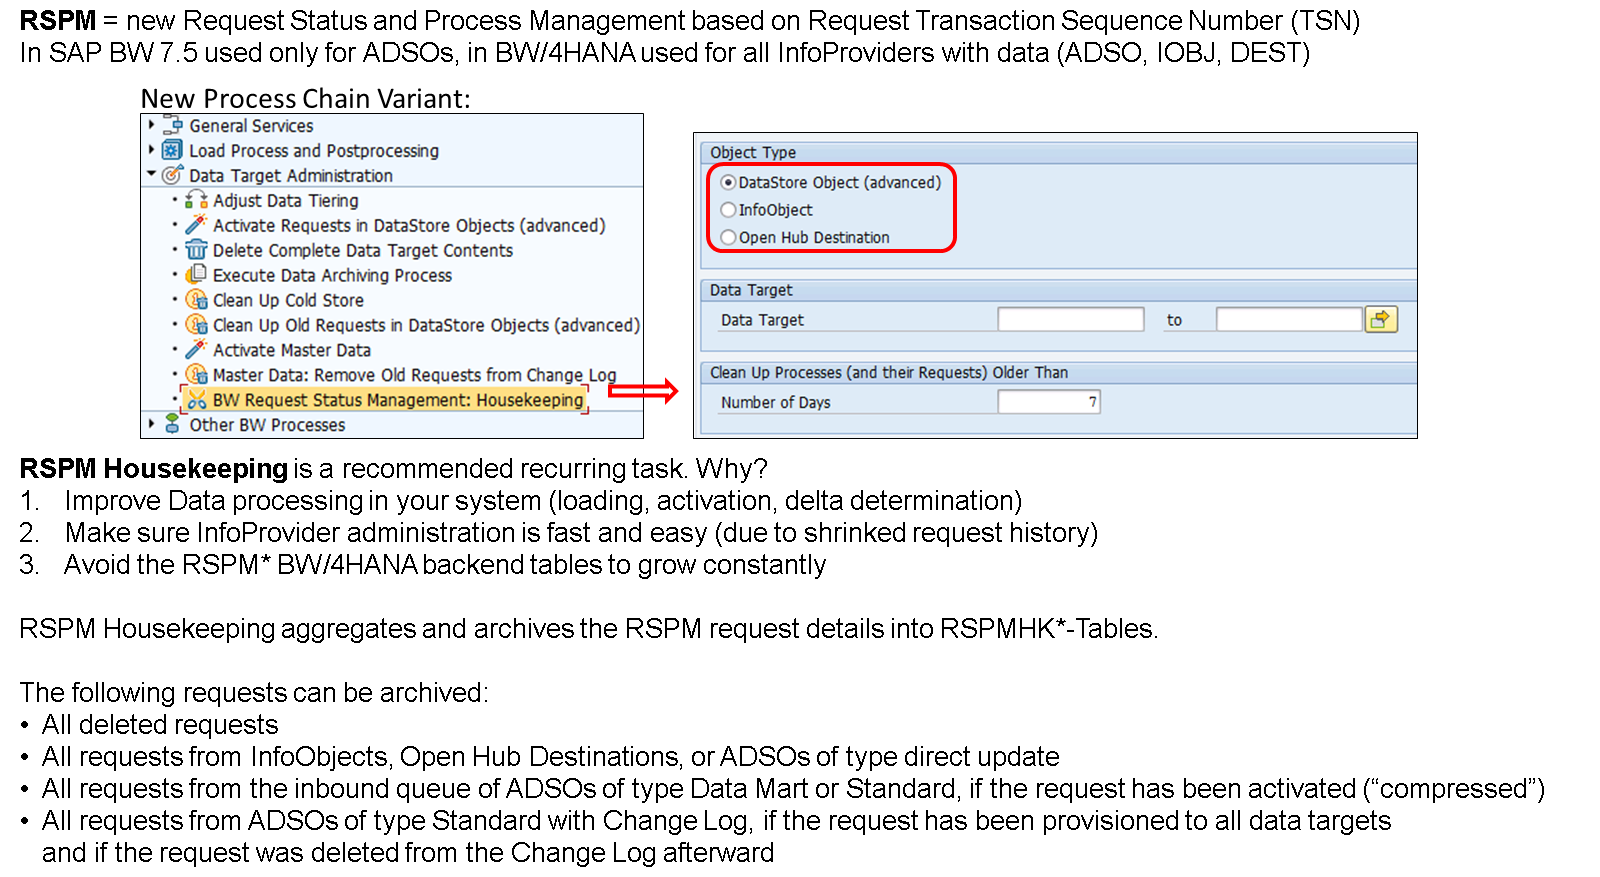Click the multiple selection arrow button for Data Target

[x=1381, y=319]
